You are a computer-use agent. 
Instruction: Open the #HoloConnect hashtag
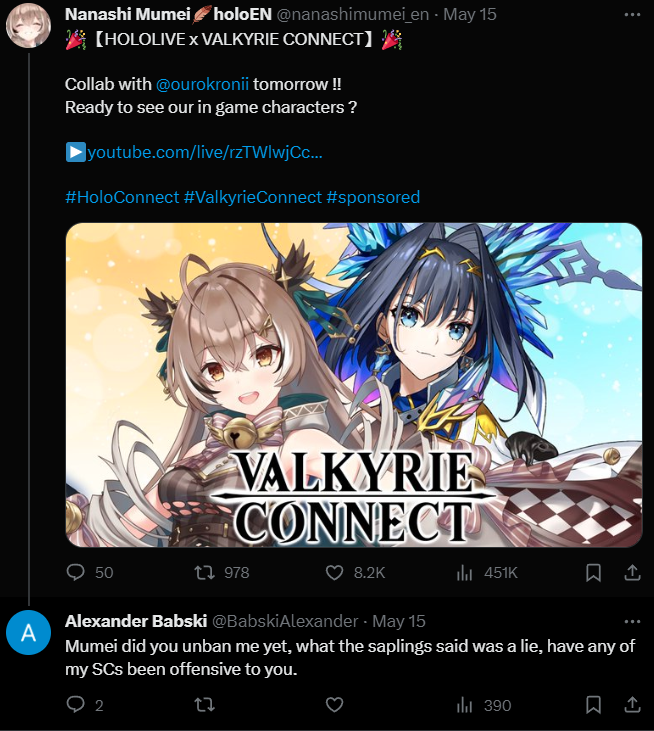point(122,197)
